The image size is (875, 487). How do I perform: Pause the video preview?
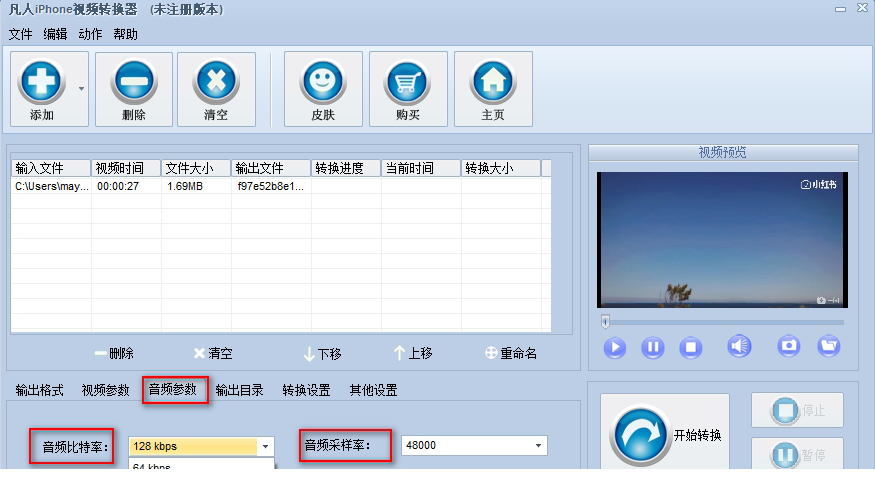point(652,348)
